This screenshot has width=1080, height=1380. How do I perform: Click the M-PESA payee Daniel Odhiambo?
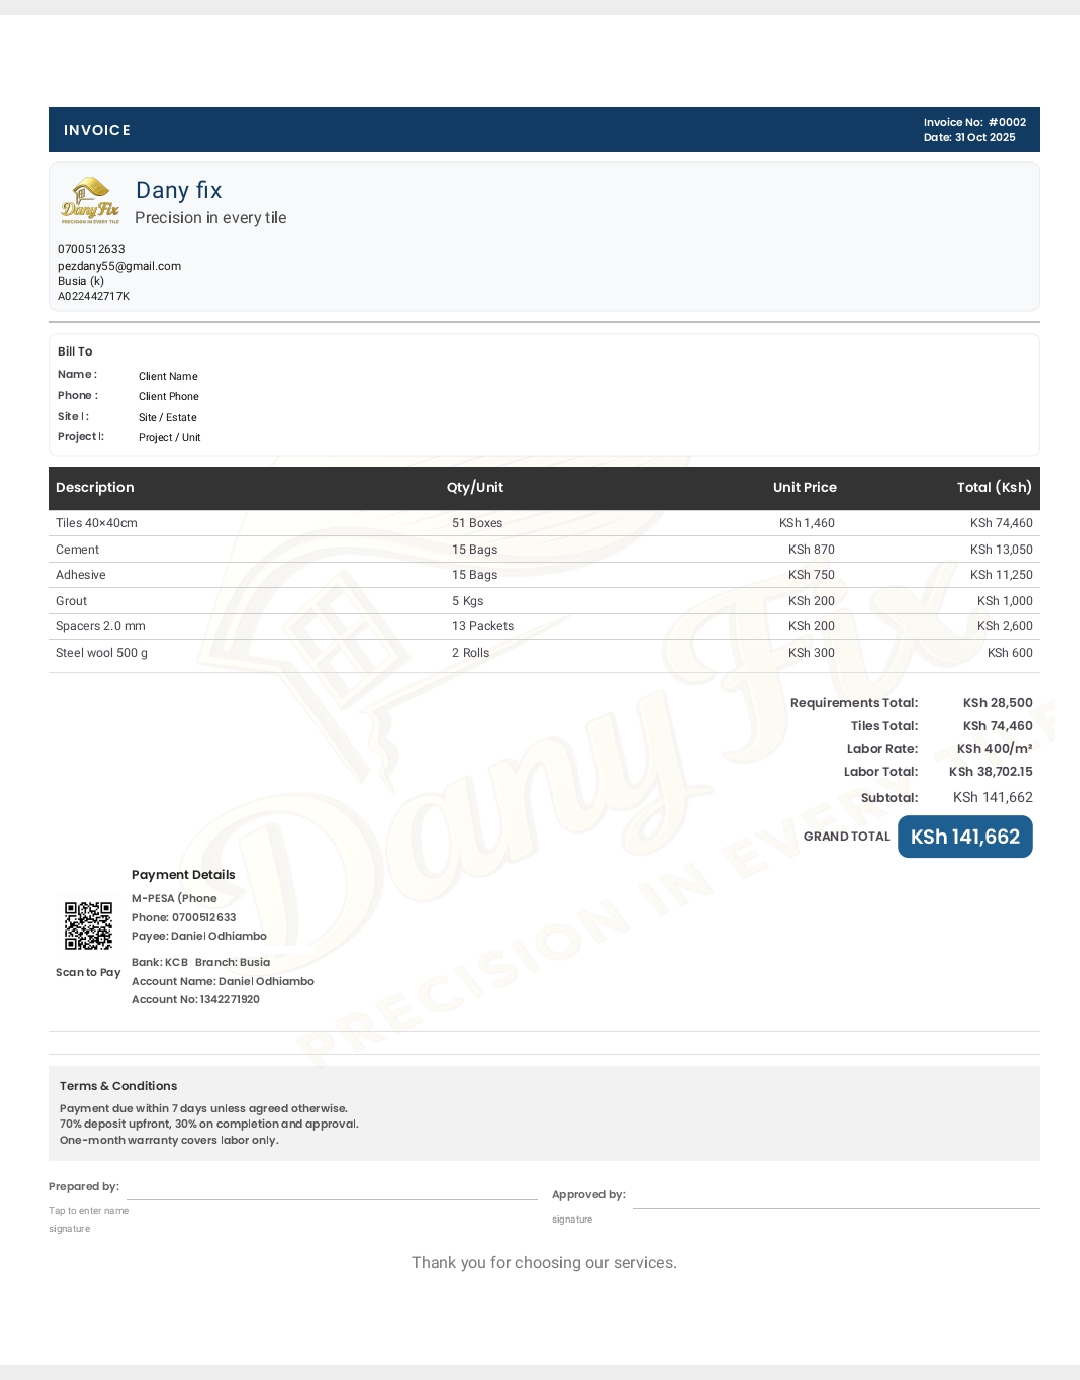pos(199,936)
